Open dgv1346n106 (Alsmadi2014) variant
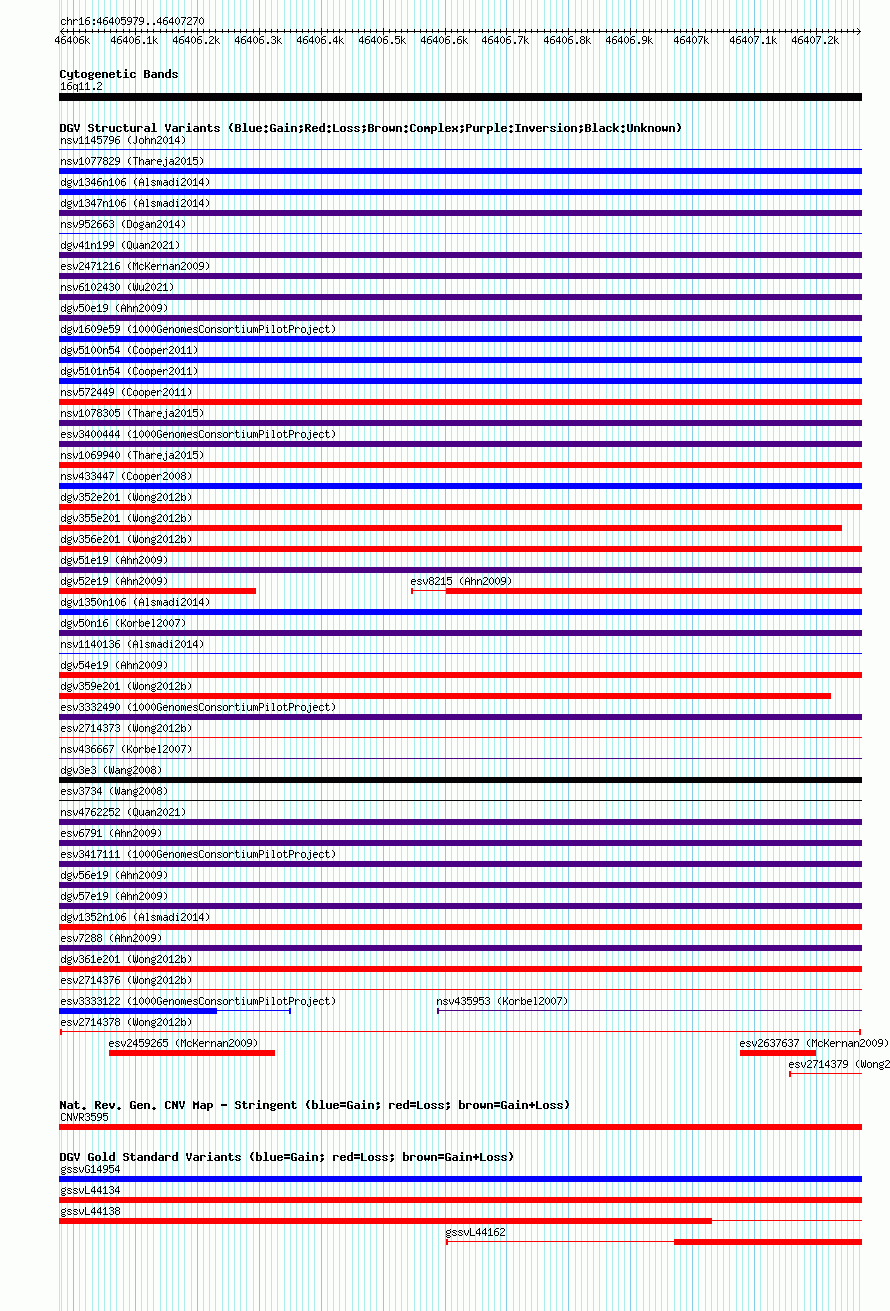Screen dimensions: 890x1311 point(135,182)
